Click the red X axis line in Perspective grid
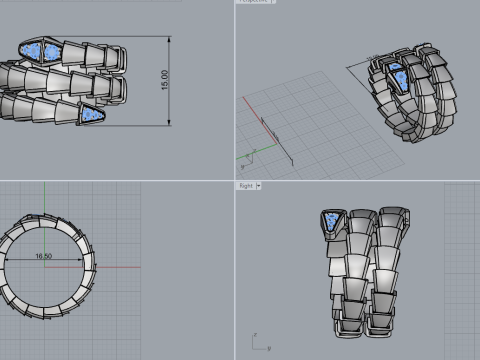This screenshot has height=360, width=480. [260, 120]
